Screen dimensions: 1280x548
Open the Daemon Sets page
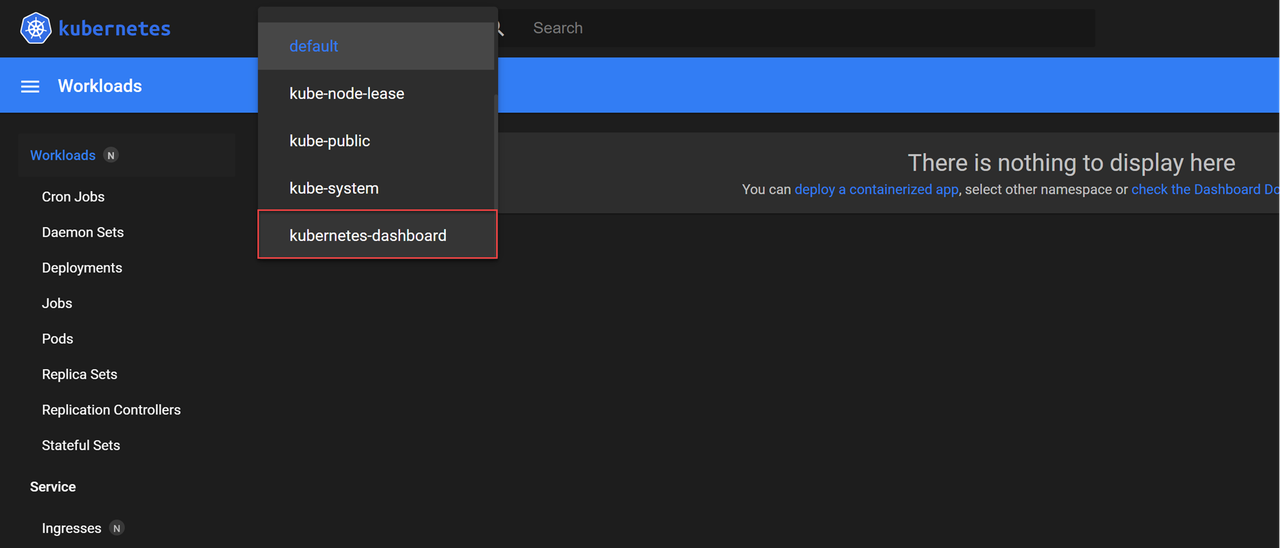(83, 232)
